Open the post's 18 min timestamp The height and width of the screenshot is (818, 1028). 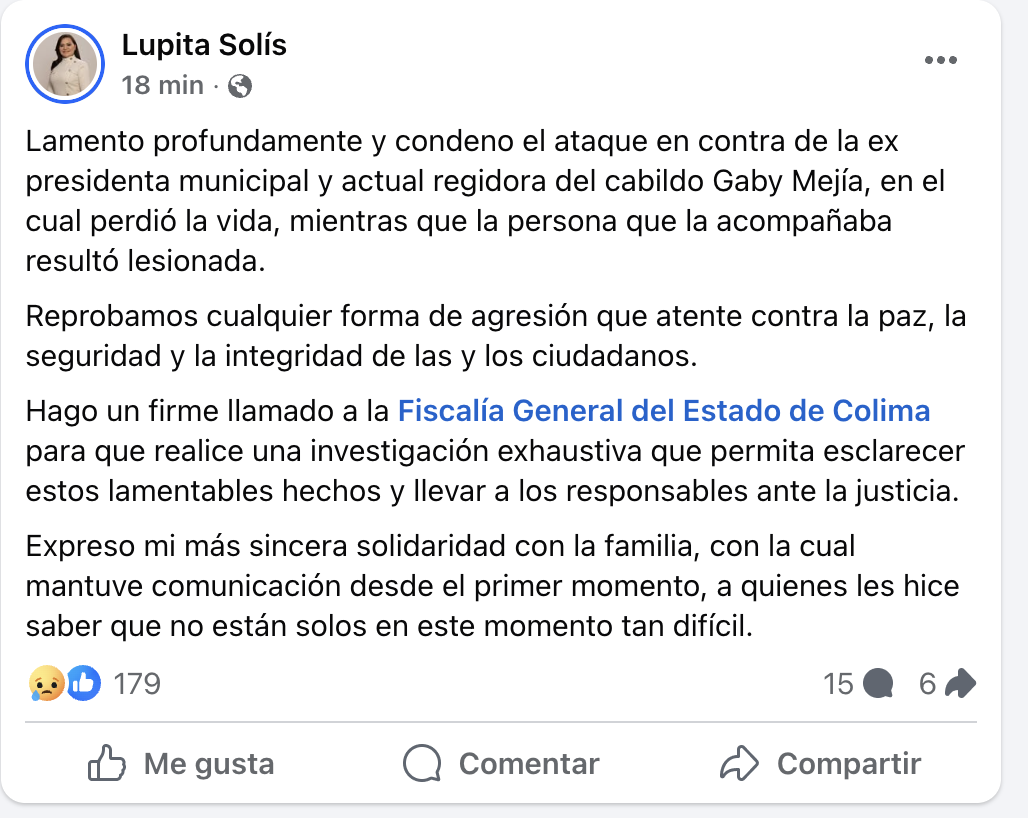click(162, 85)
